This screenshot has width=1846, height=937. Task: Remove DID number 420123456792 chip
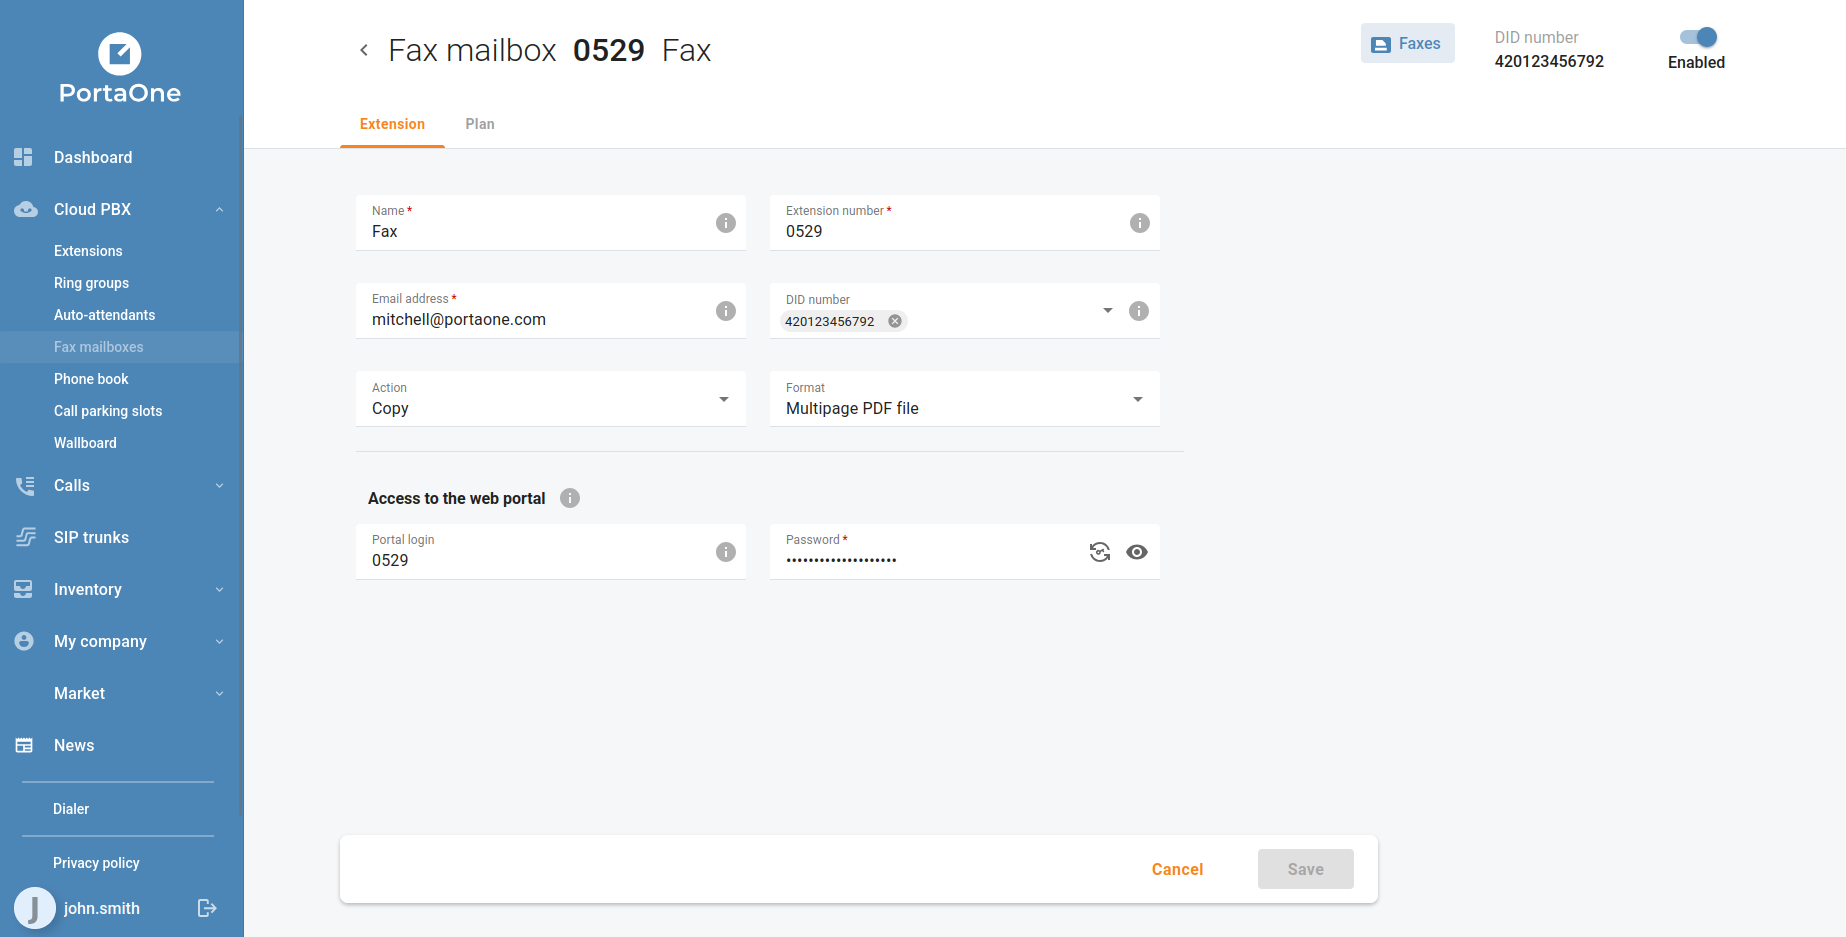[895, 321]
